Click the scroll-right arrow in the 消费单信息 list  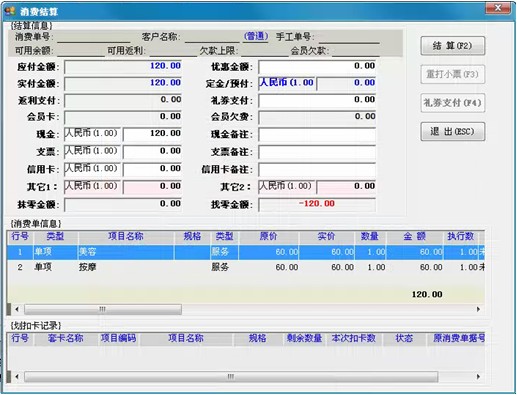[478, 309]
